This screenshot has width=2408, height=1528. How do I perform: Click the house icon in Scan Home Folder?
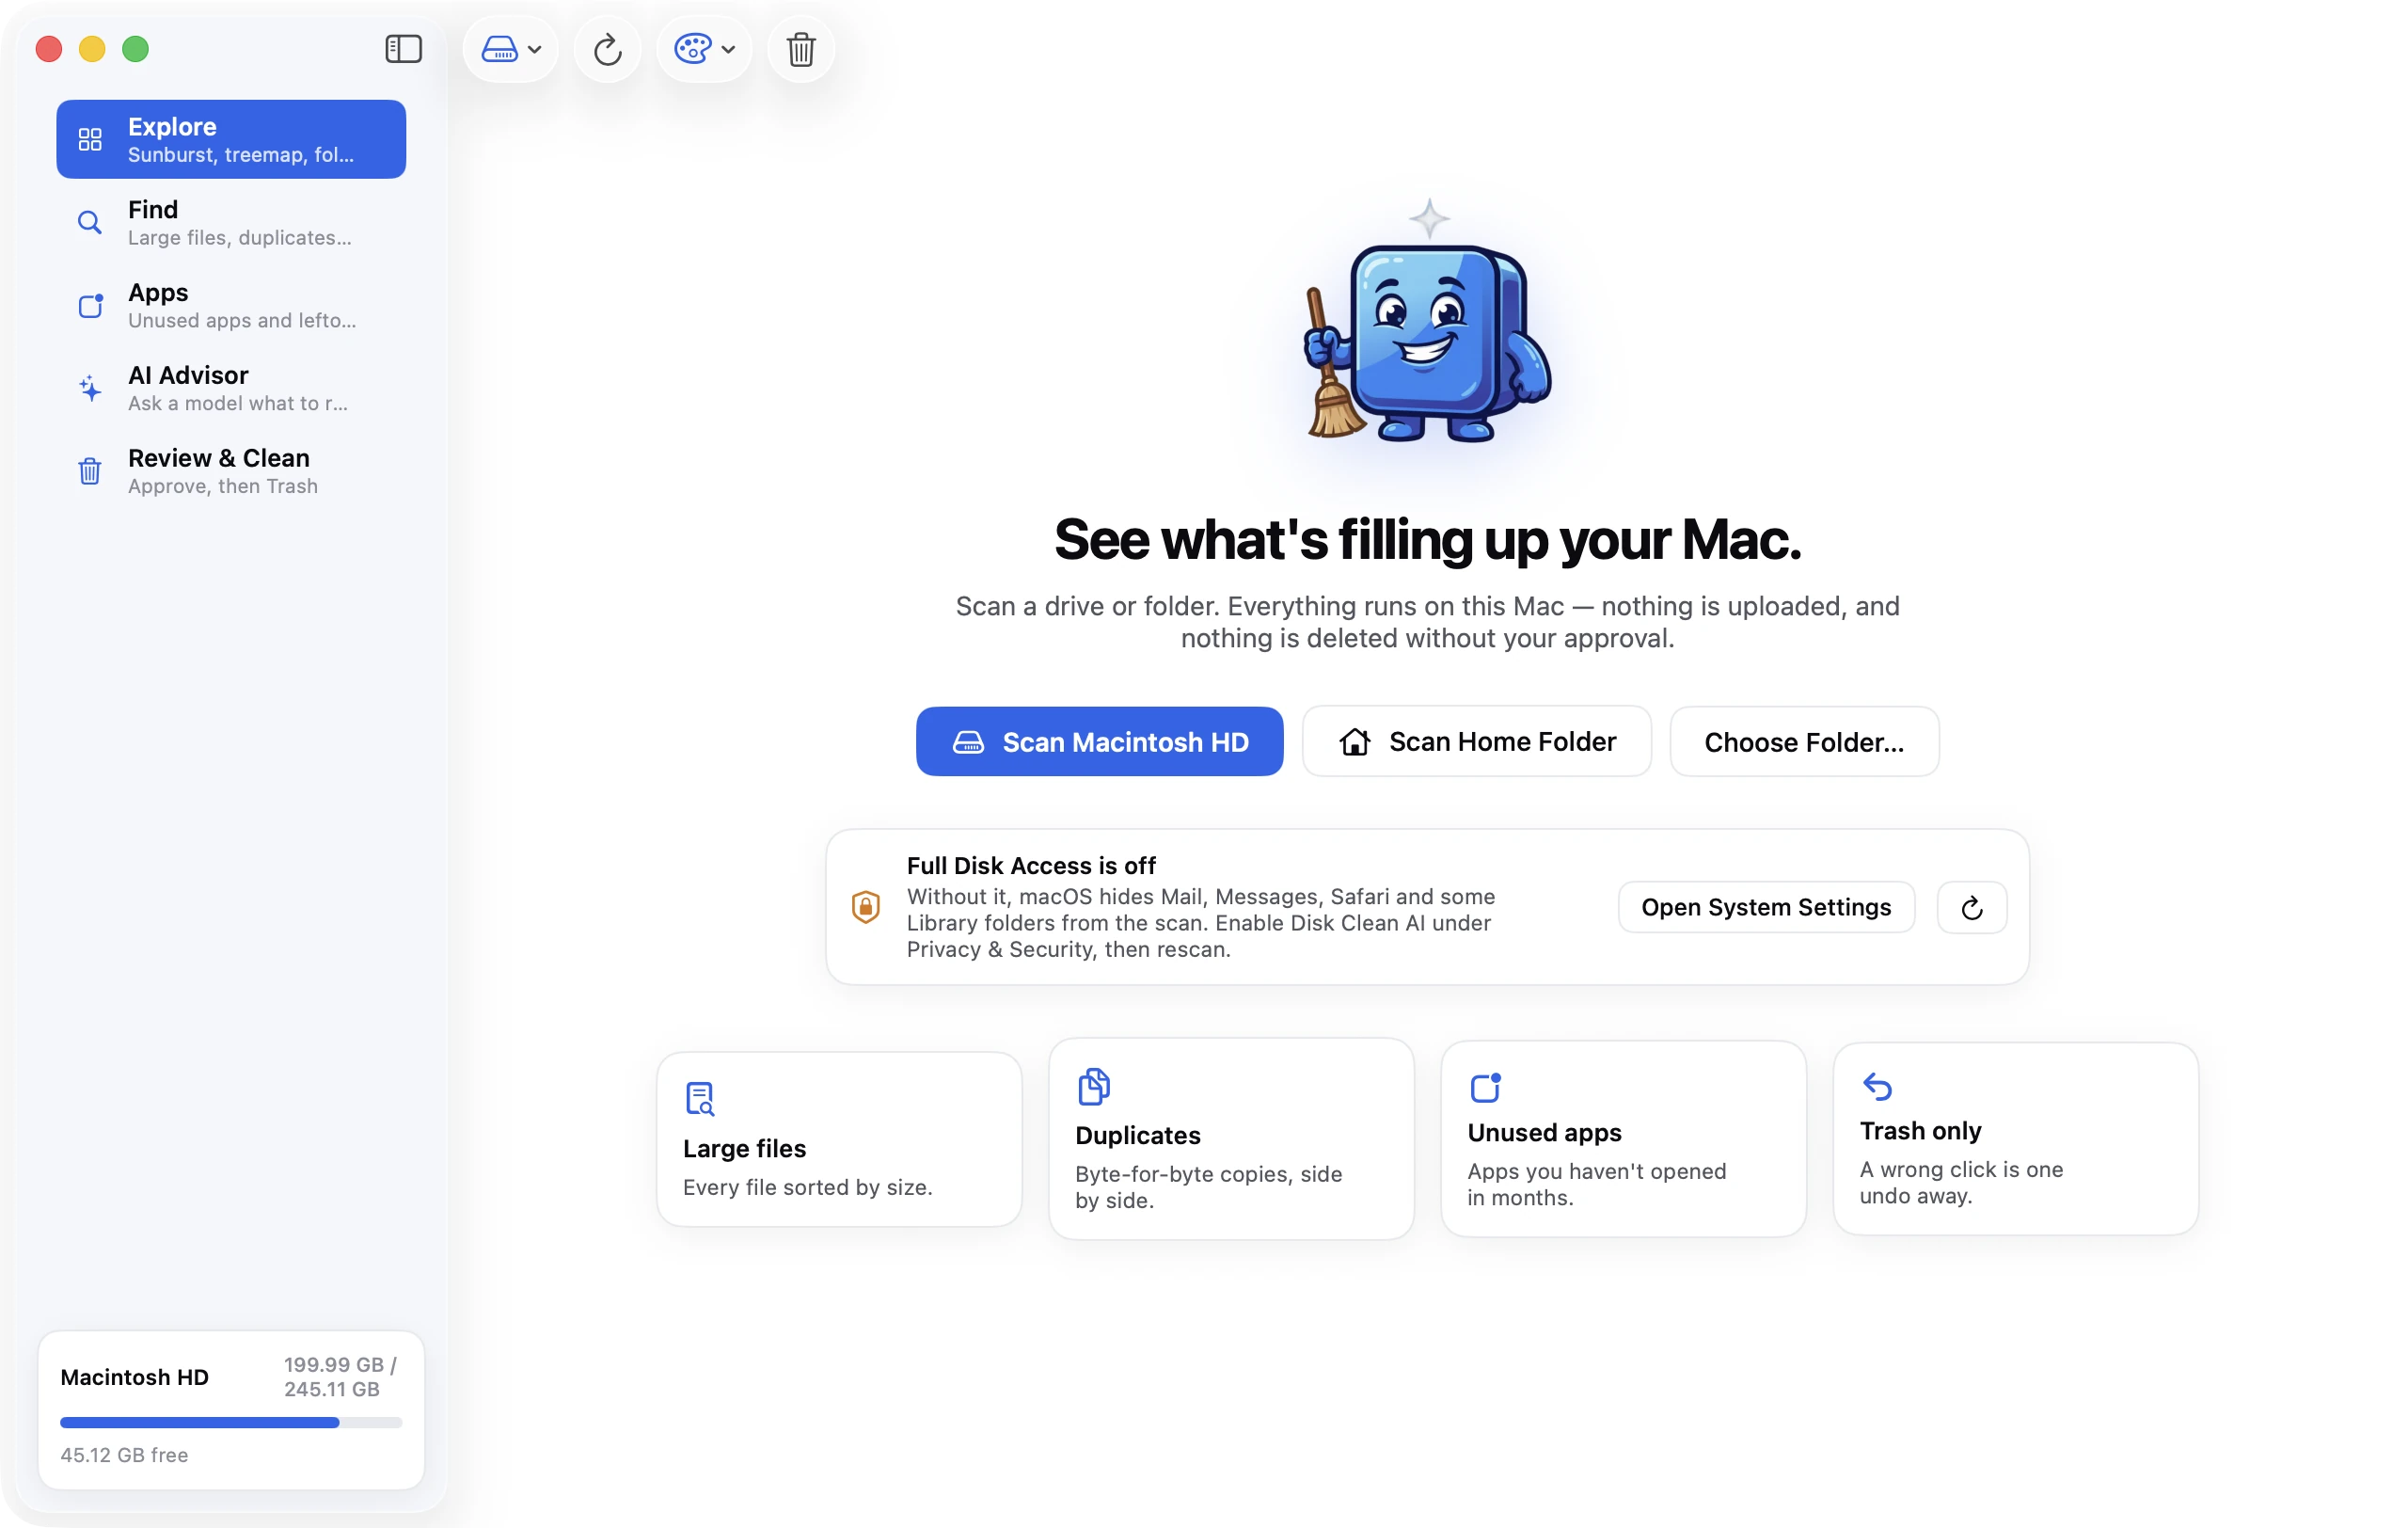[1355, 742]
